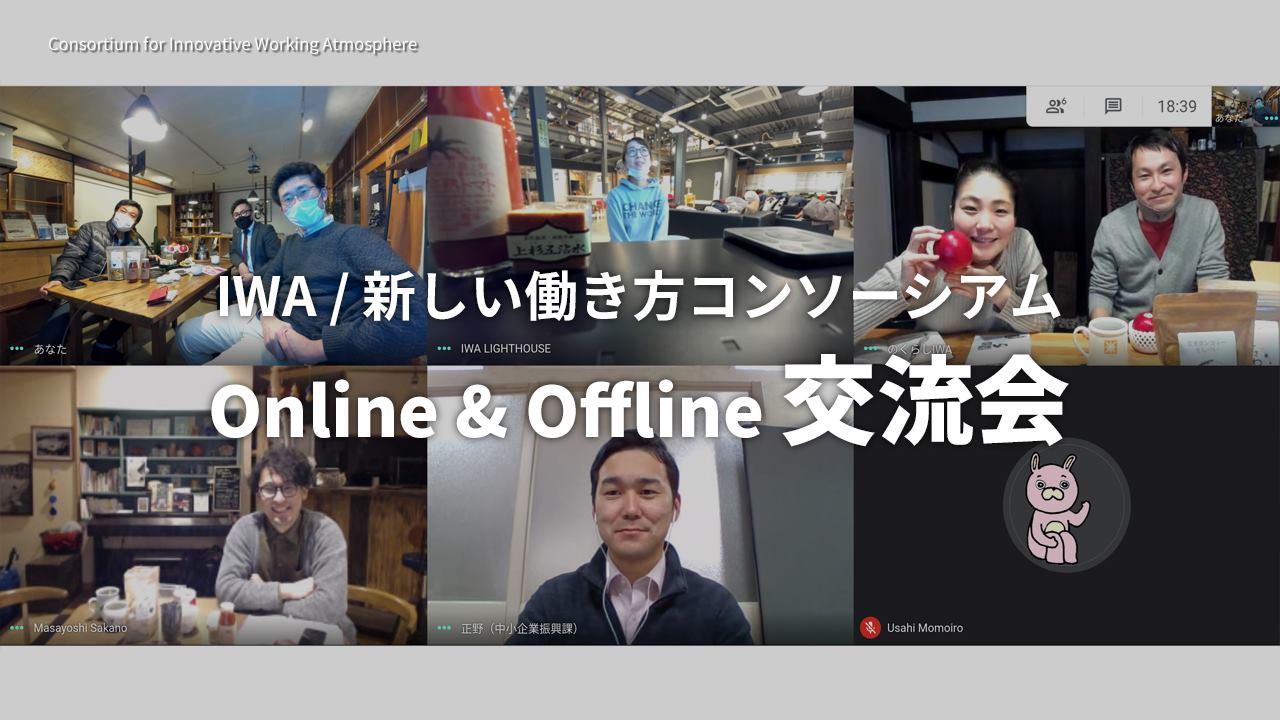Image resolution: width=1280 pixels, height=720 pixels.
Task: Click the muted microphone icon for Usahi Momoiro
Action: (870, 628)
